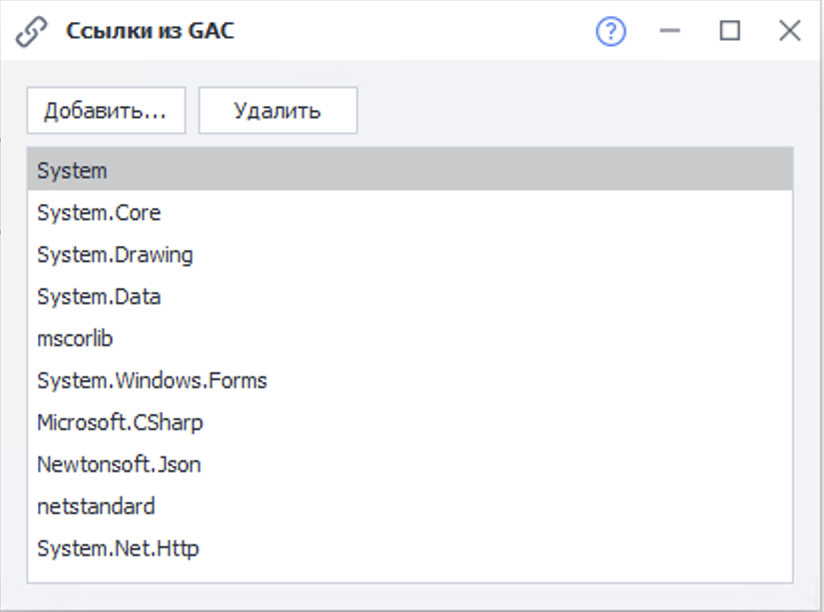Click empty list space right of mscorlib
The image size is (824, 612).
click(450, 339)
